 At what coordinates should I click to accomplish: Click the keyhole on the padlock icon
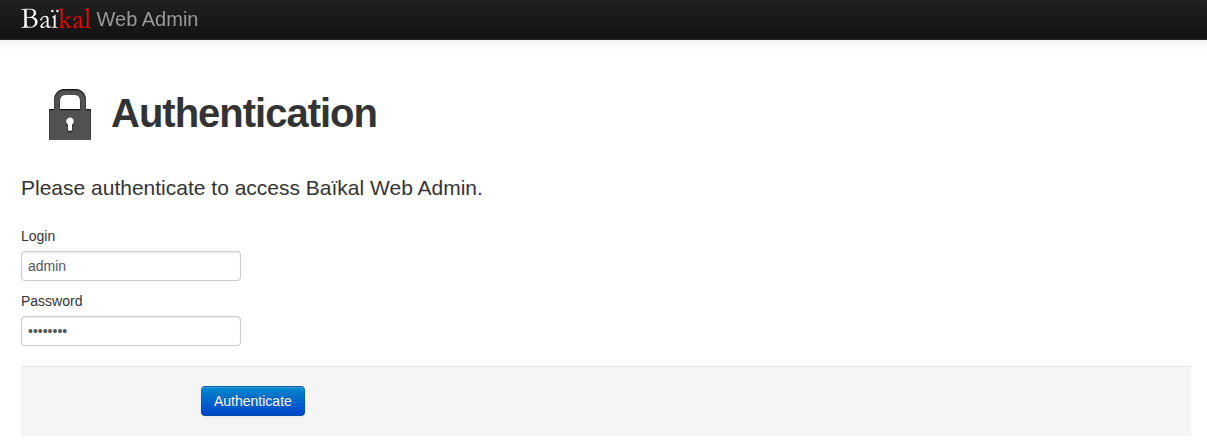70,124
